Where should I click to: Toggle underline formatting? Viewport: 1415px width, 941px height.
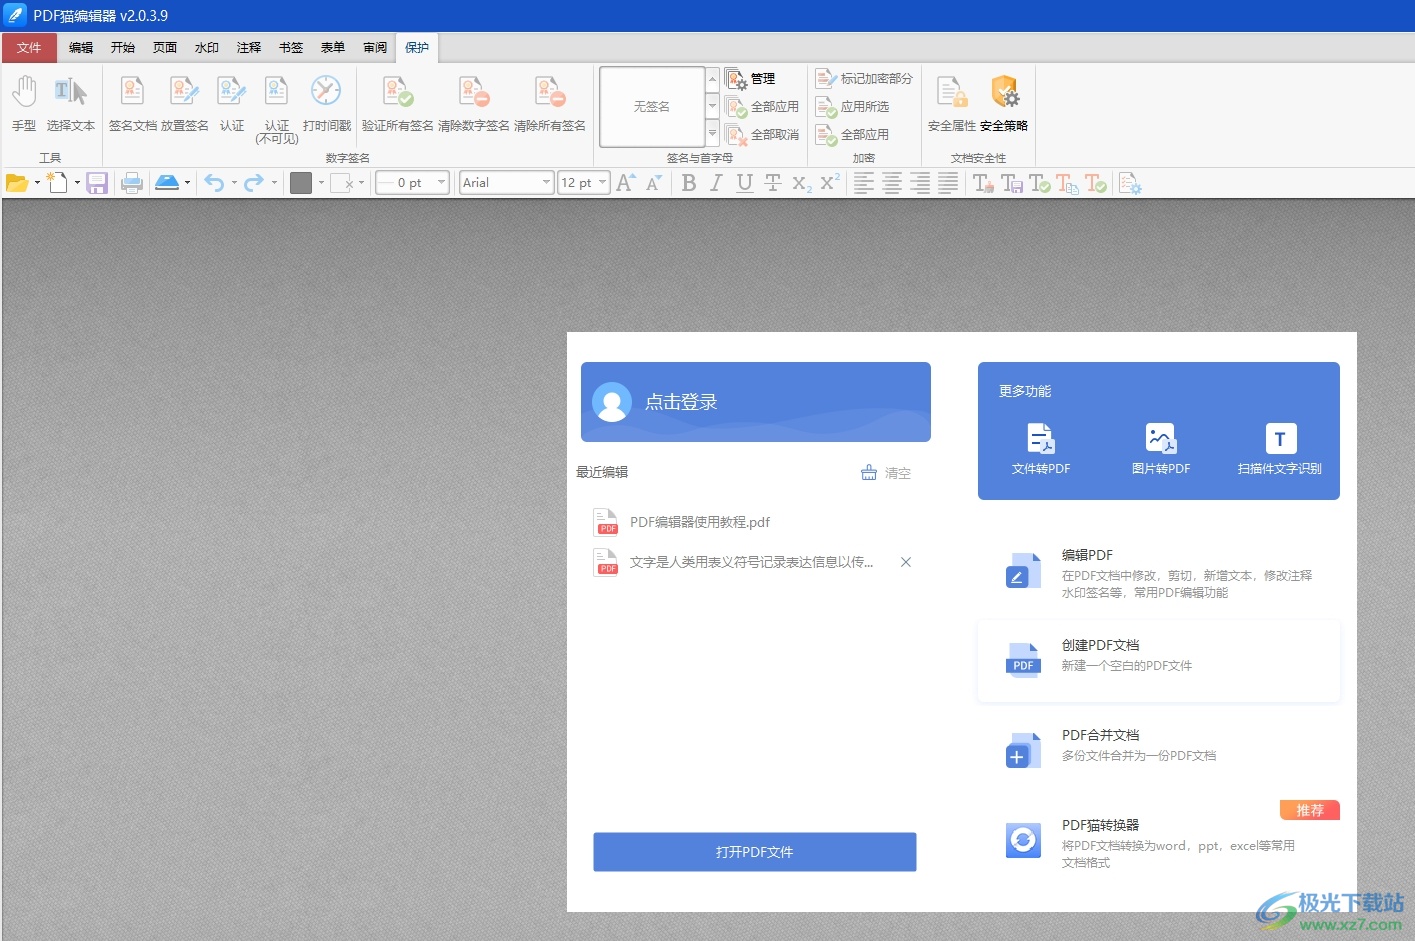point(744,183)
